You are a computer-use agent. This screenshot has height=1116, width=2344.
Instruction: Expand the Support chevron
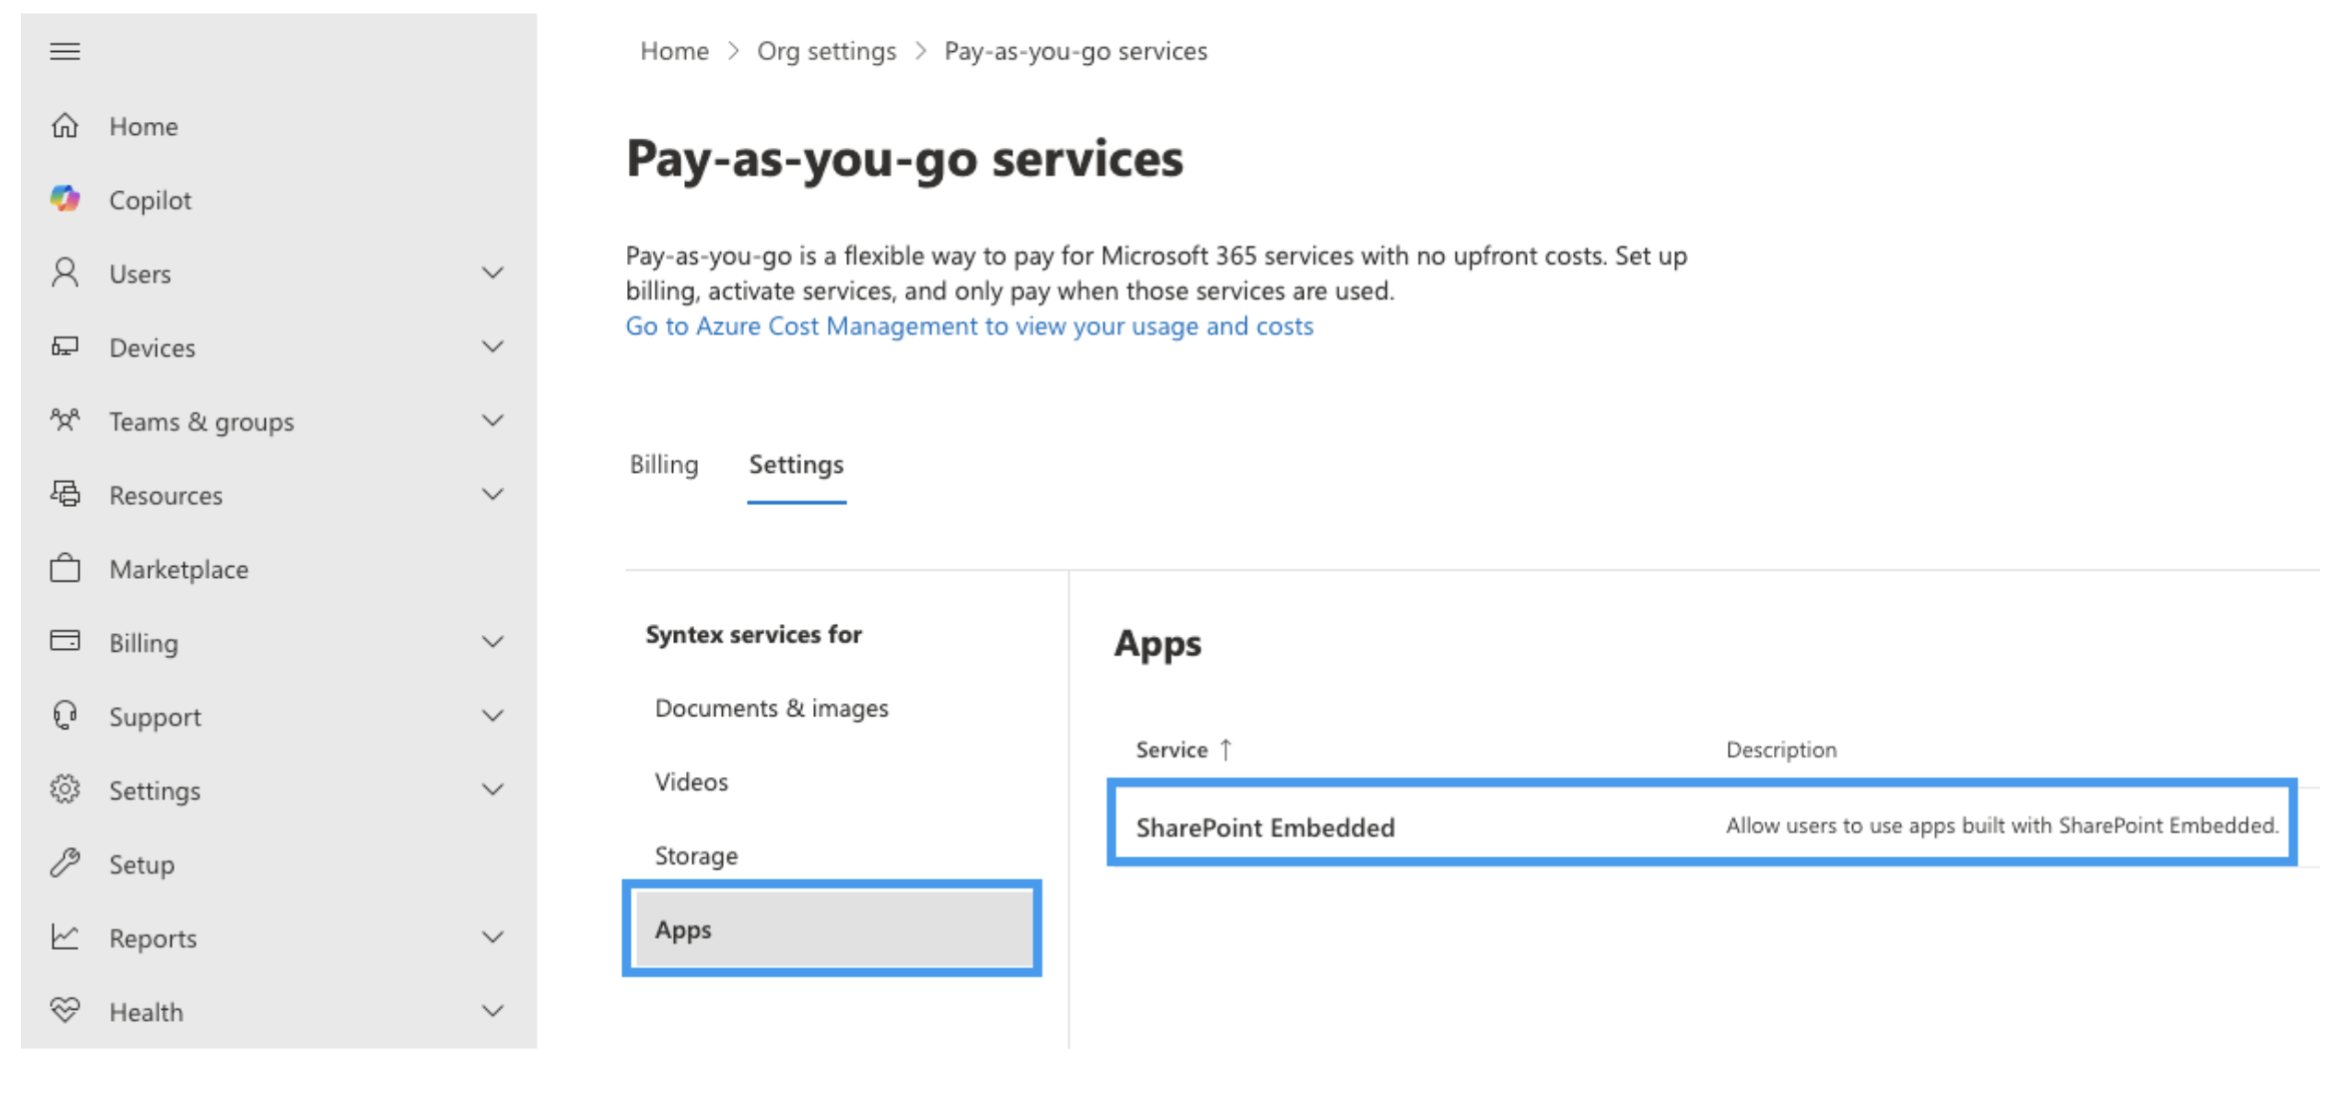point(492,716)
